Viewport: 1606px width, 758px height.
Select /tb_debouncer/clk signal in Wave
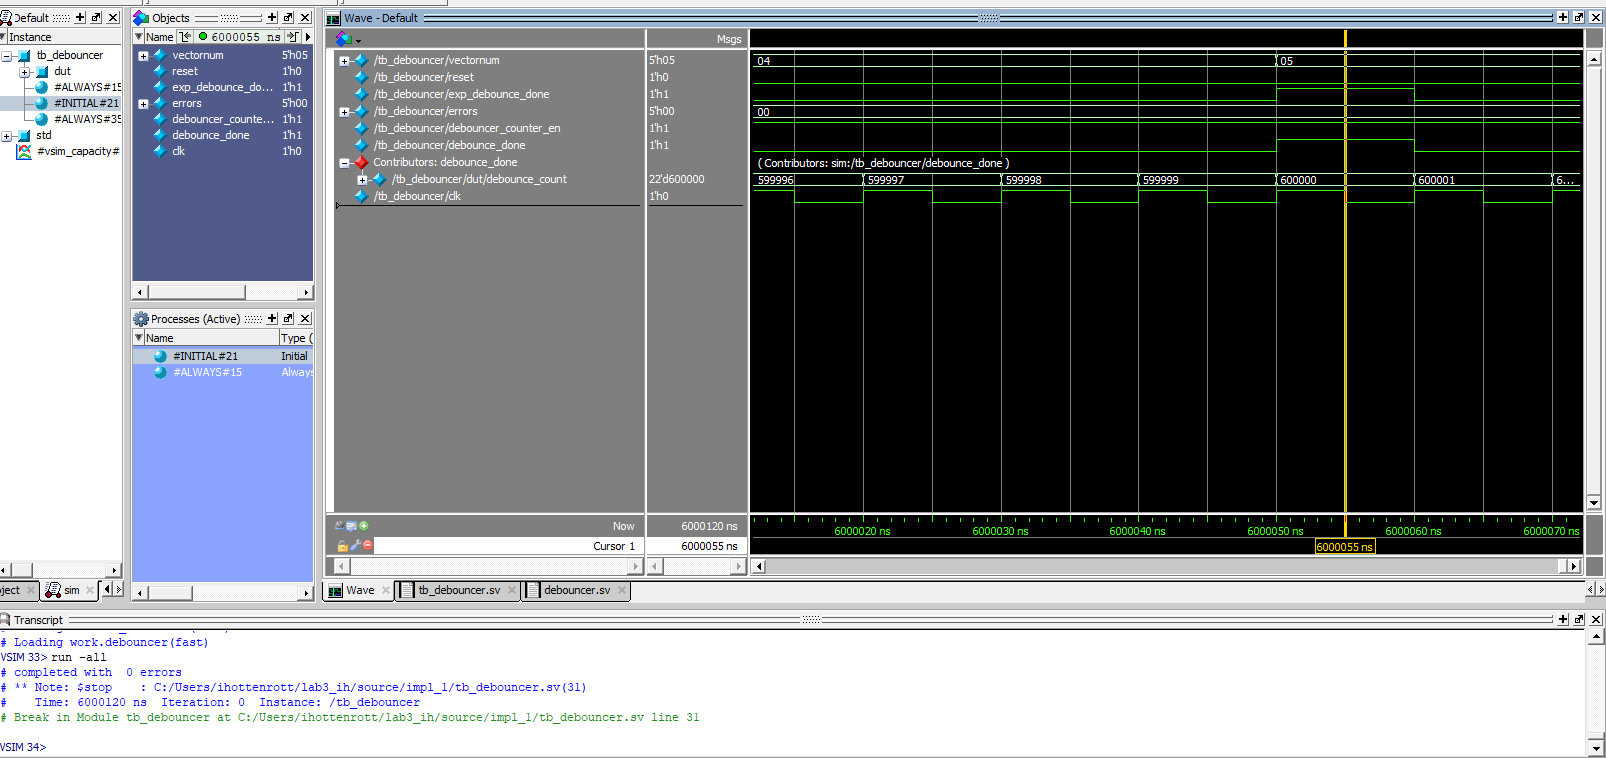[x=417, y=196]
